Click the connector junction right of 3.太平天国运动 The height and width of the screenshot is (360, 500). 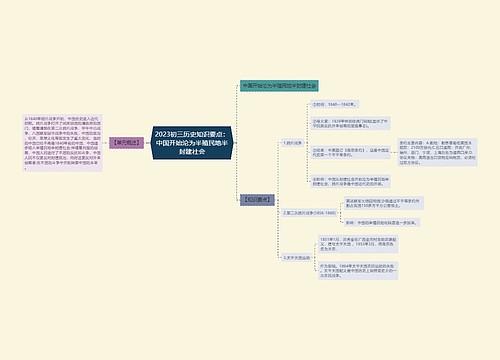[313, 257]
